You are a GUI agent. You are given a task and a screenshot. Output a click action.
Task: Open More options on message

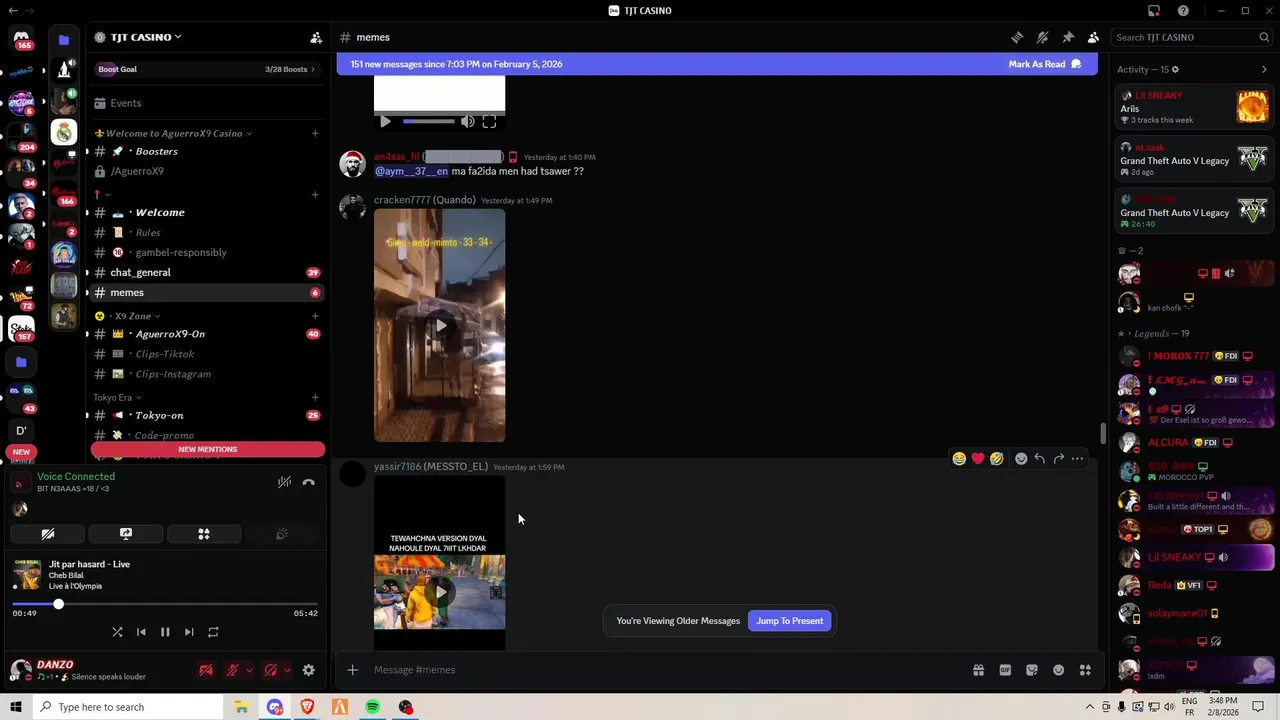point(1077,458)
